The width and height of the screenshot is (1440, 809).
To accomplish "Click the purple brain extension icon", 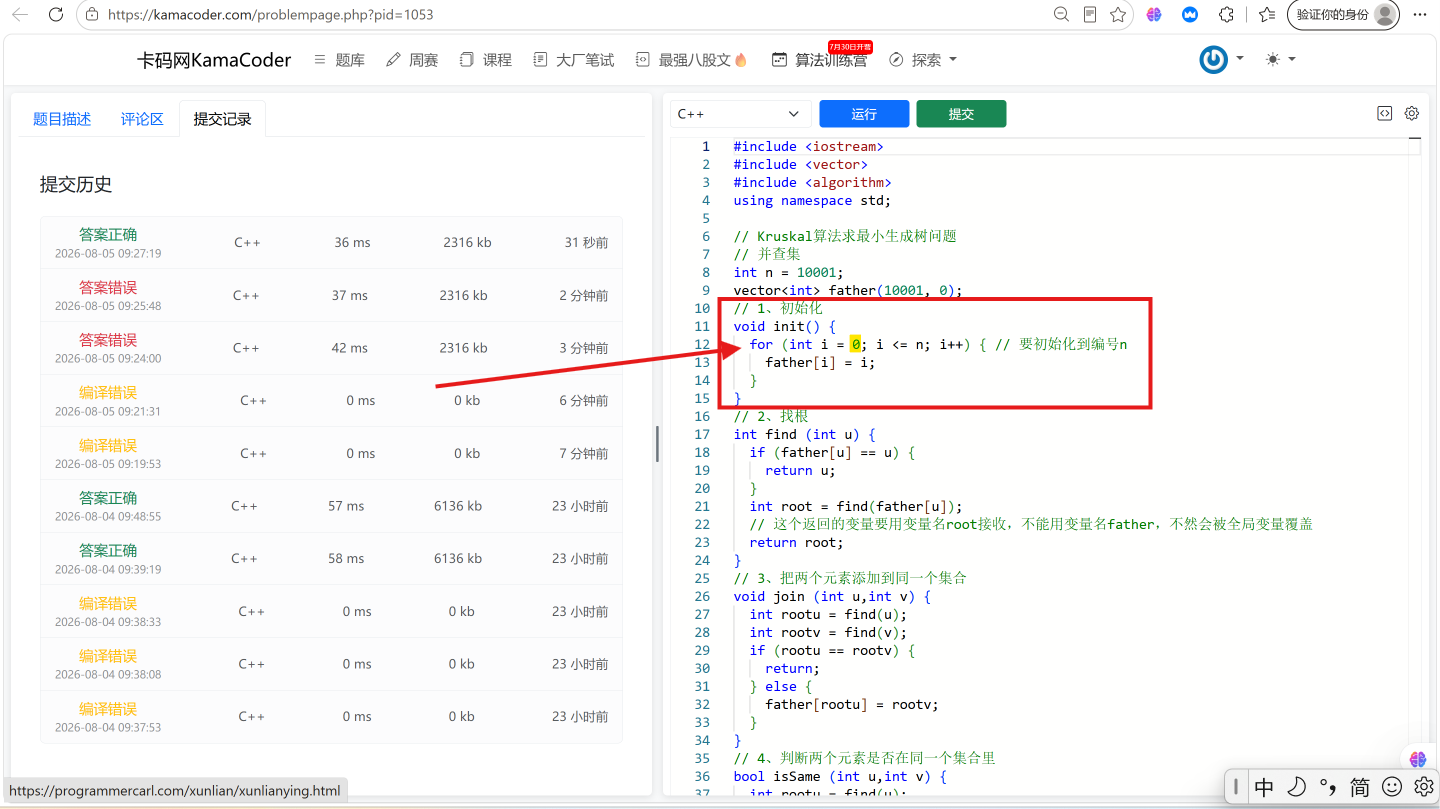I will coord(1154,15).
